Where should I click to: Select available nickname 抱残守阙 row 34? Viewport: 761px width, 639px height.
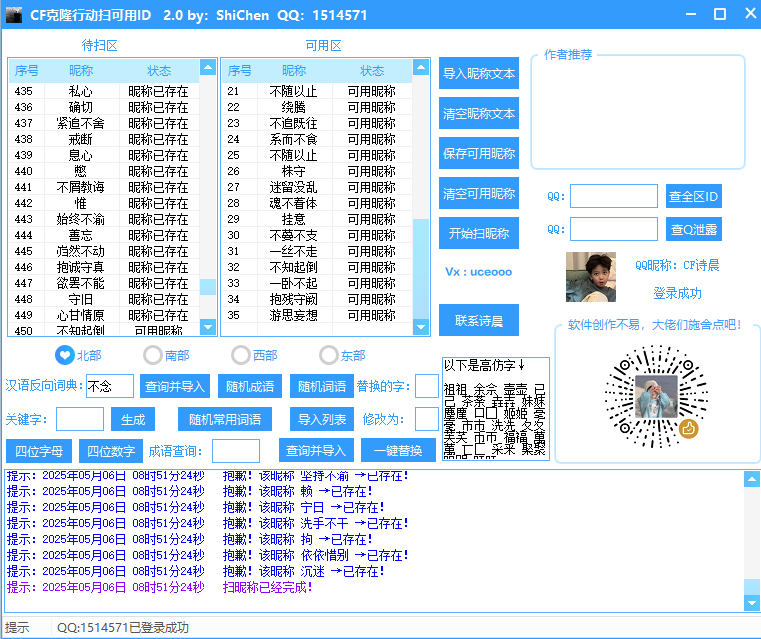317,299
